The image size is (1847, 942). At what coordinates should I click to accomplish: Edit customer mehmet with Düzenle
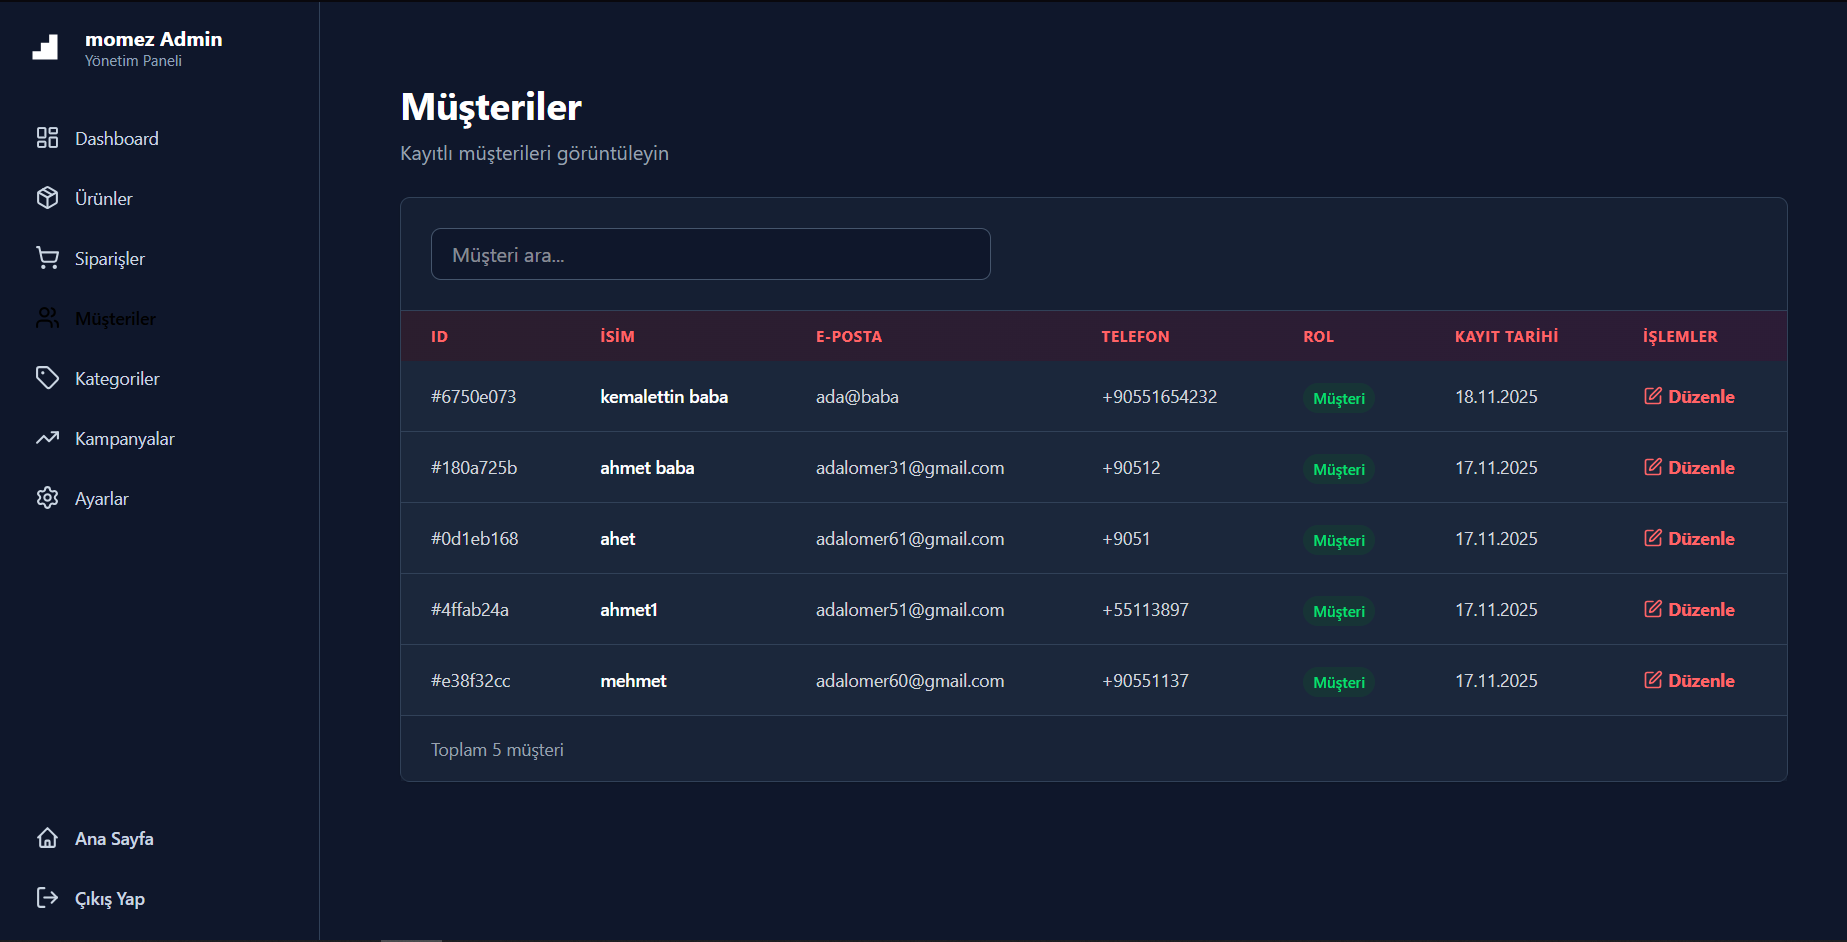pyautogui.click(x=1689, y=681)
